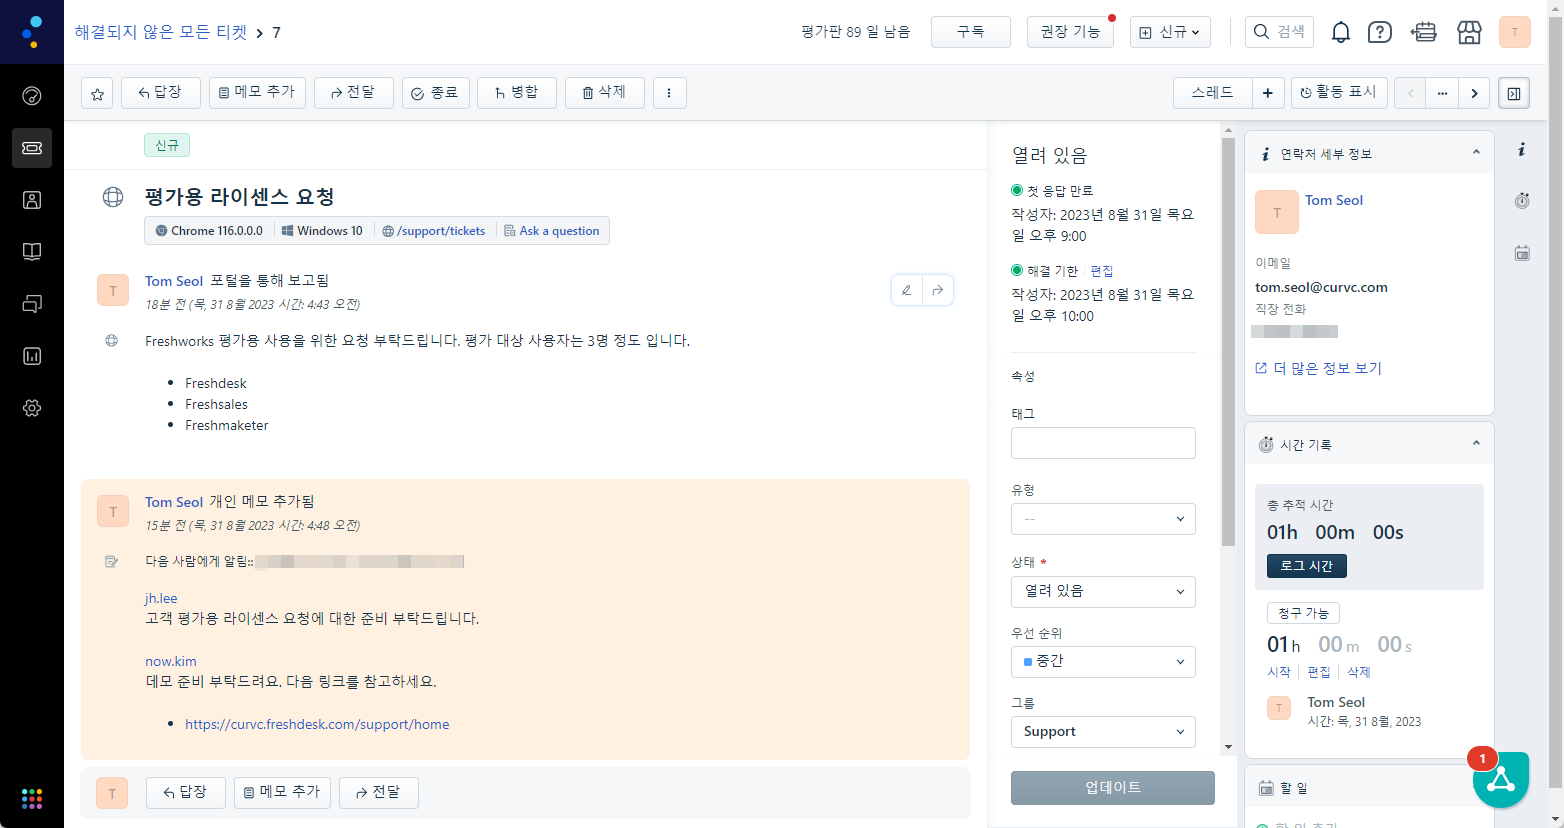
Task: Show time tracking icon in right rail
Action: 1521,201
